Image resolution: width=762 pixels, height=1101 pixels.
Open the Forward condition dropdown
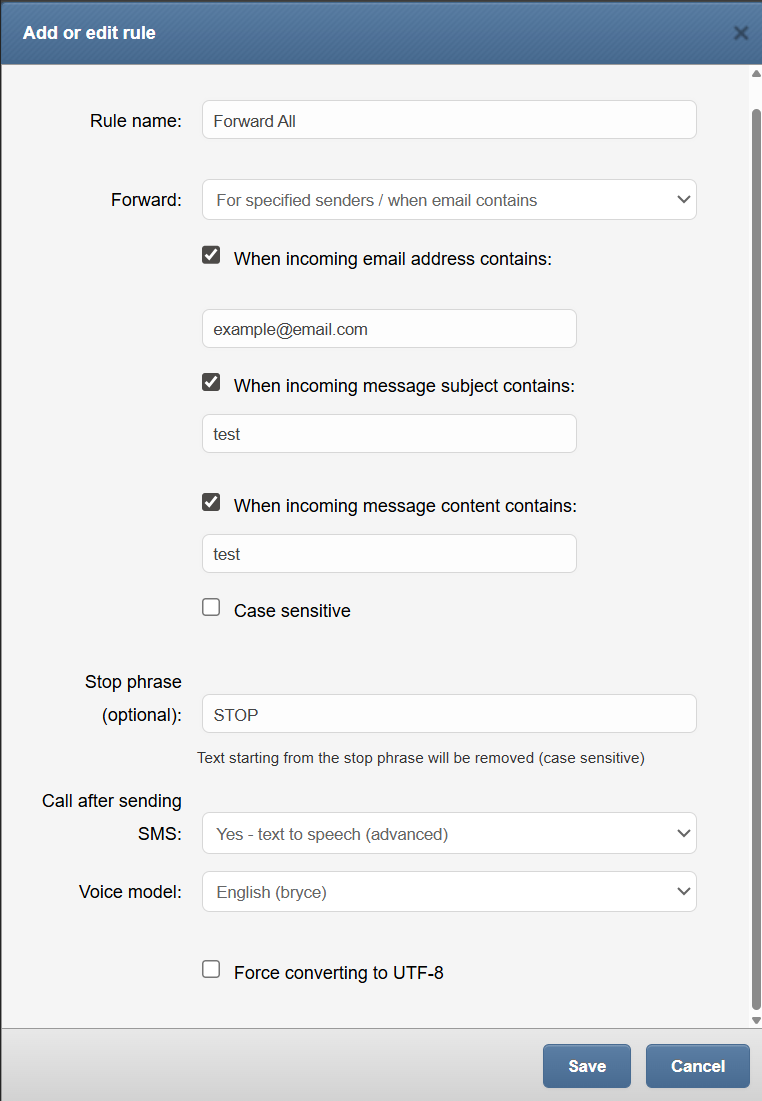[449, 200]
